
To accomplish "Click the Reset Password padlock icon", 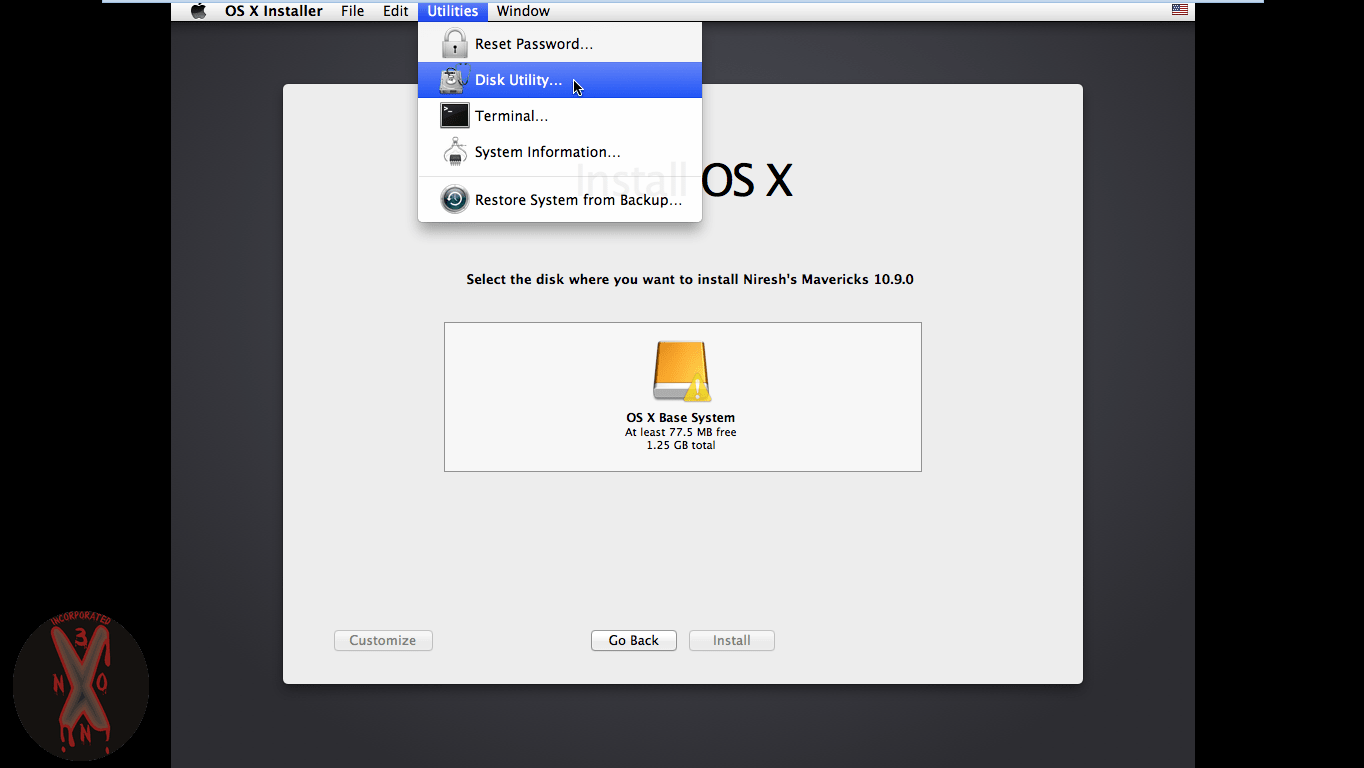I will [455, 44].
